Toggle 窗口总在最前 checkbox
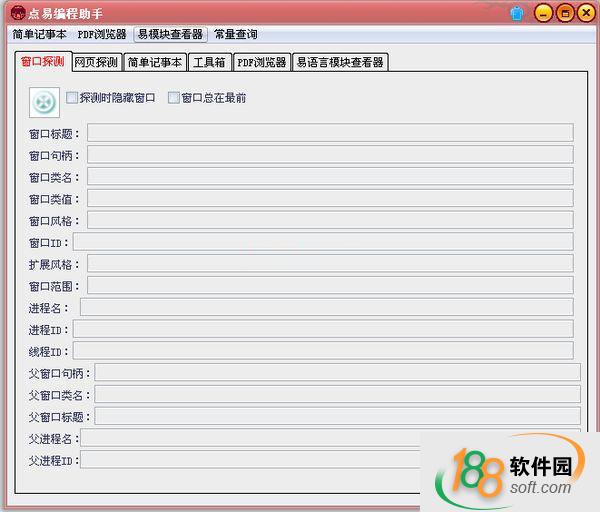This screenshot has width=600, height=512. point(174,98)
